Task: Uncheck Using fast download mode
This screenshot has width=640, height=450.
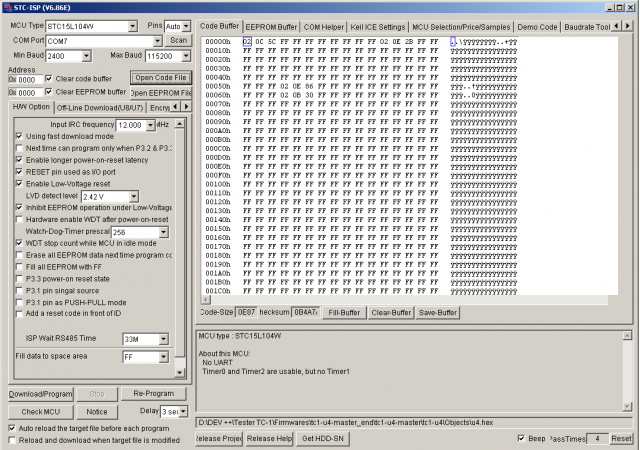Action: 19,136
